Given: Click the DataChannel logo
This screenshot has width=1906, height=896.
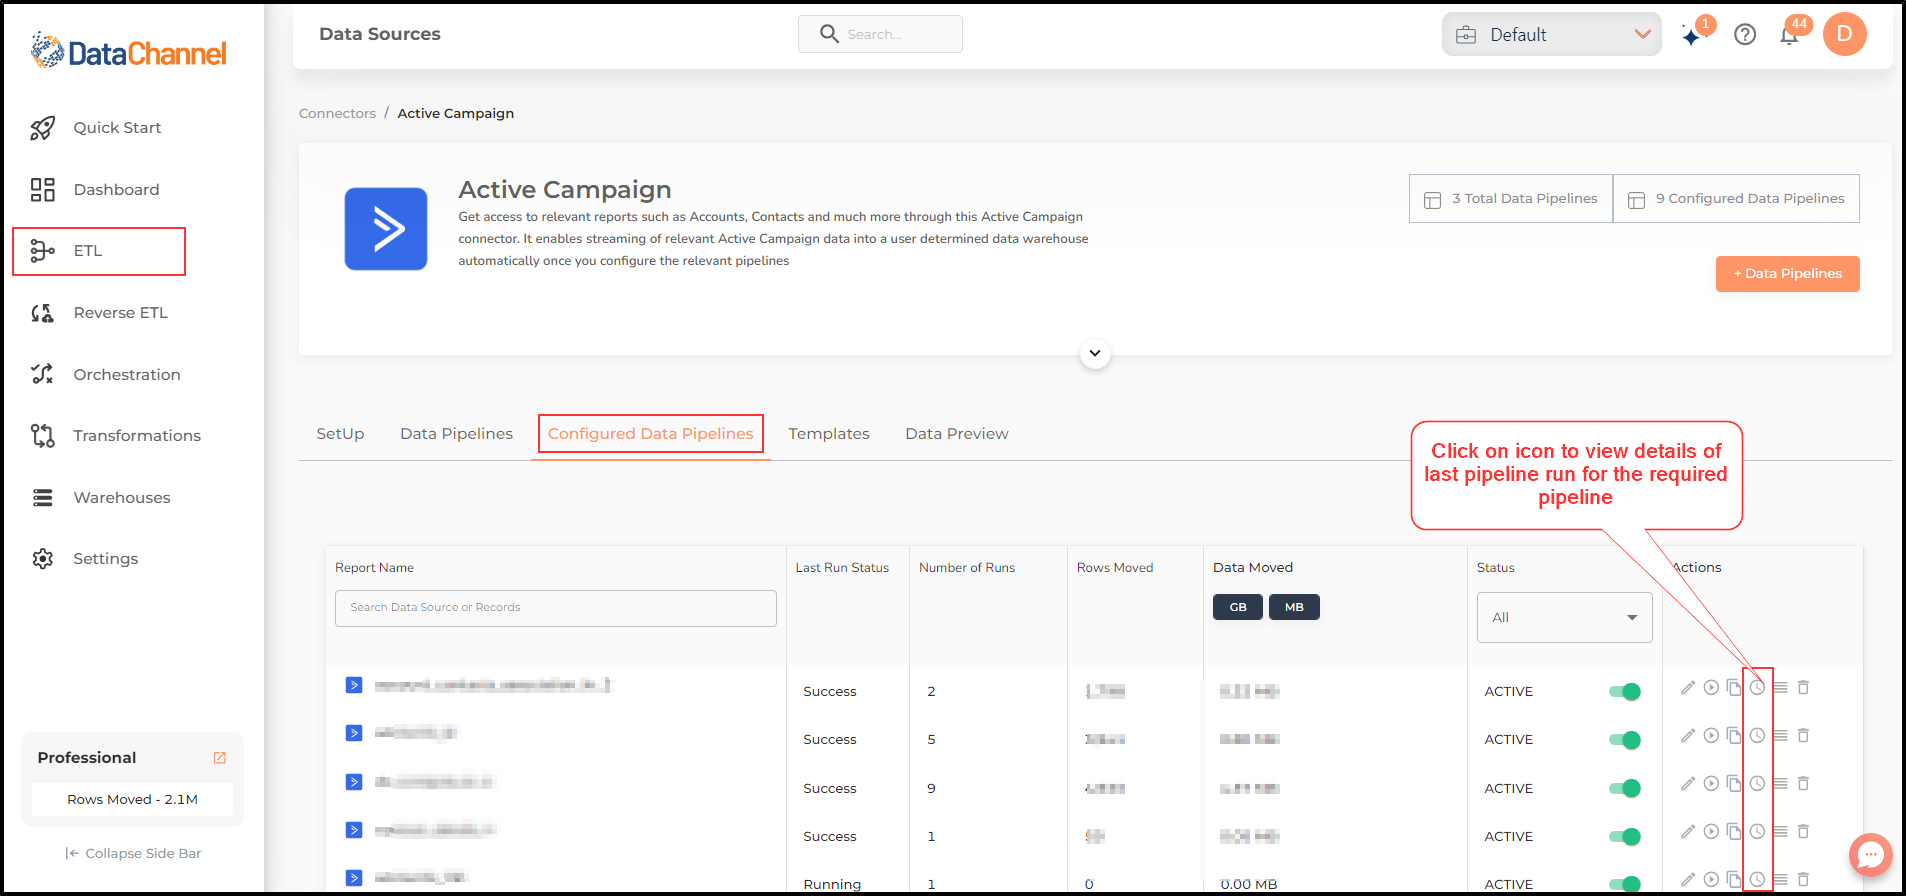Looking at the screenshot, I should [129, 50].
